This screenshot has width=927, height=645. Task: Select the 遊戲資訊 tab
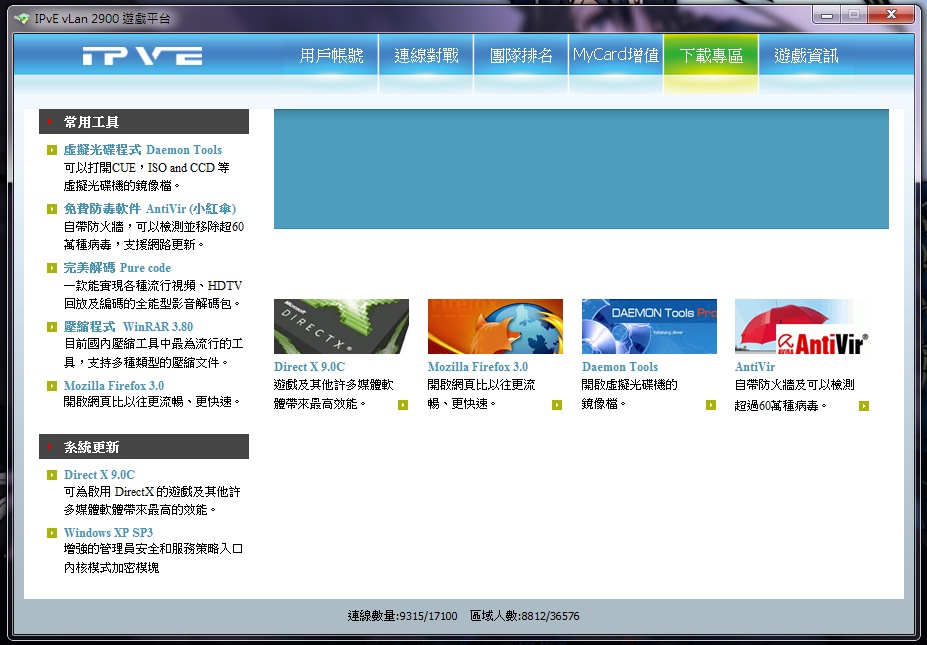(806, 56)
